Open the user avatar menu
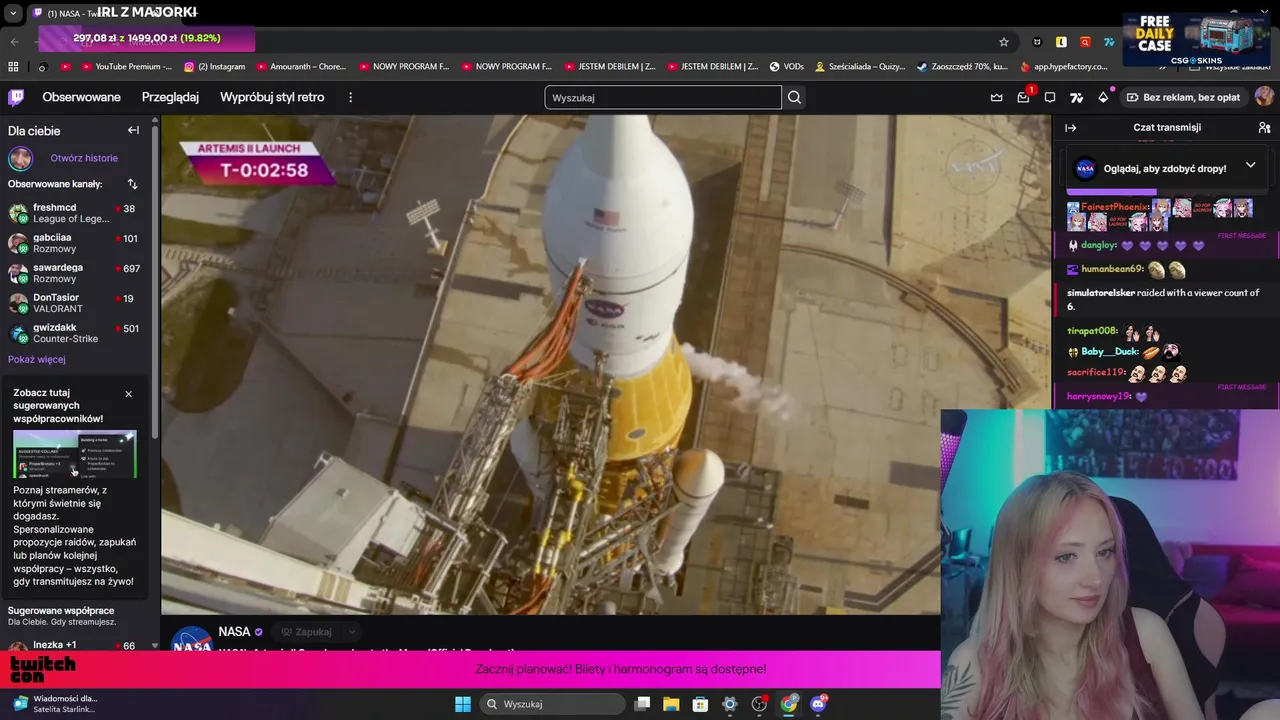 click(1264, 97)
